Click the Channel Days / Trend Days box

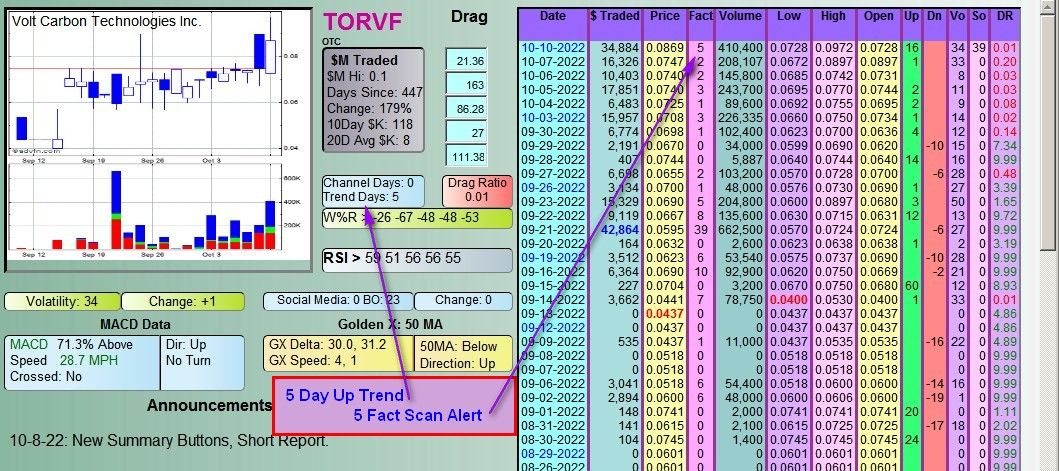click(373, 191)
